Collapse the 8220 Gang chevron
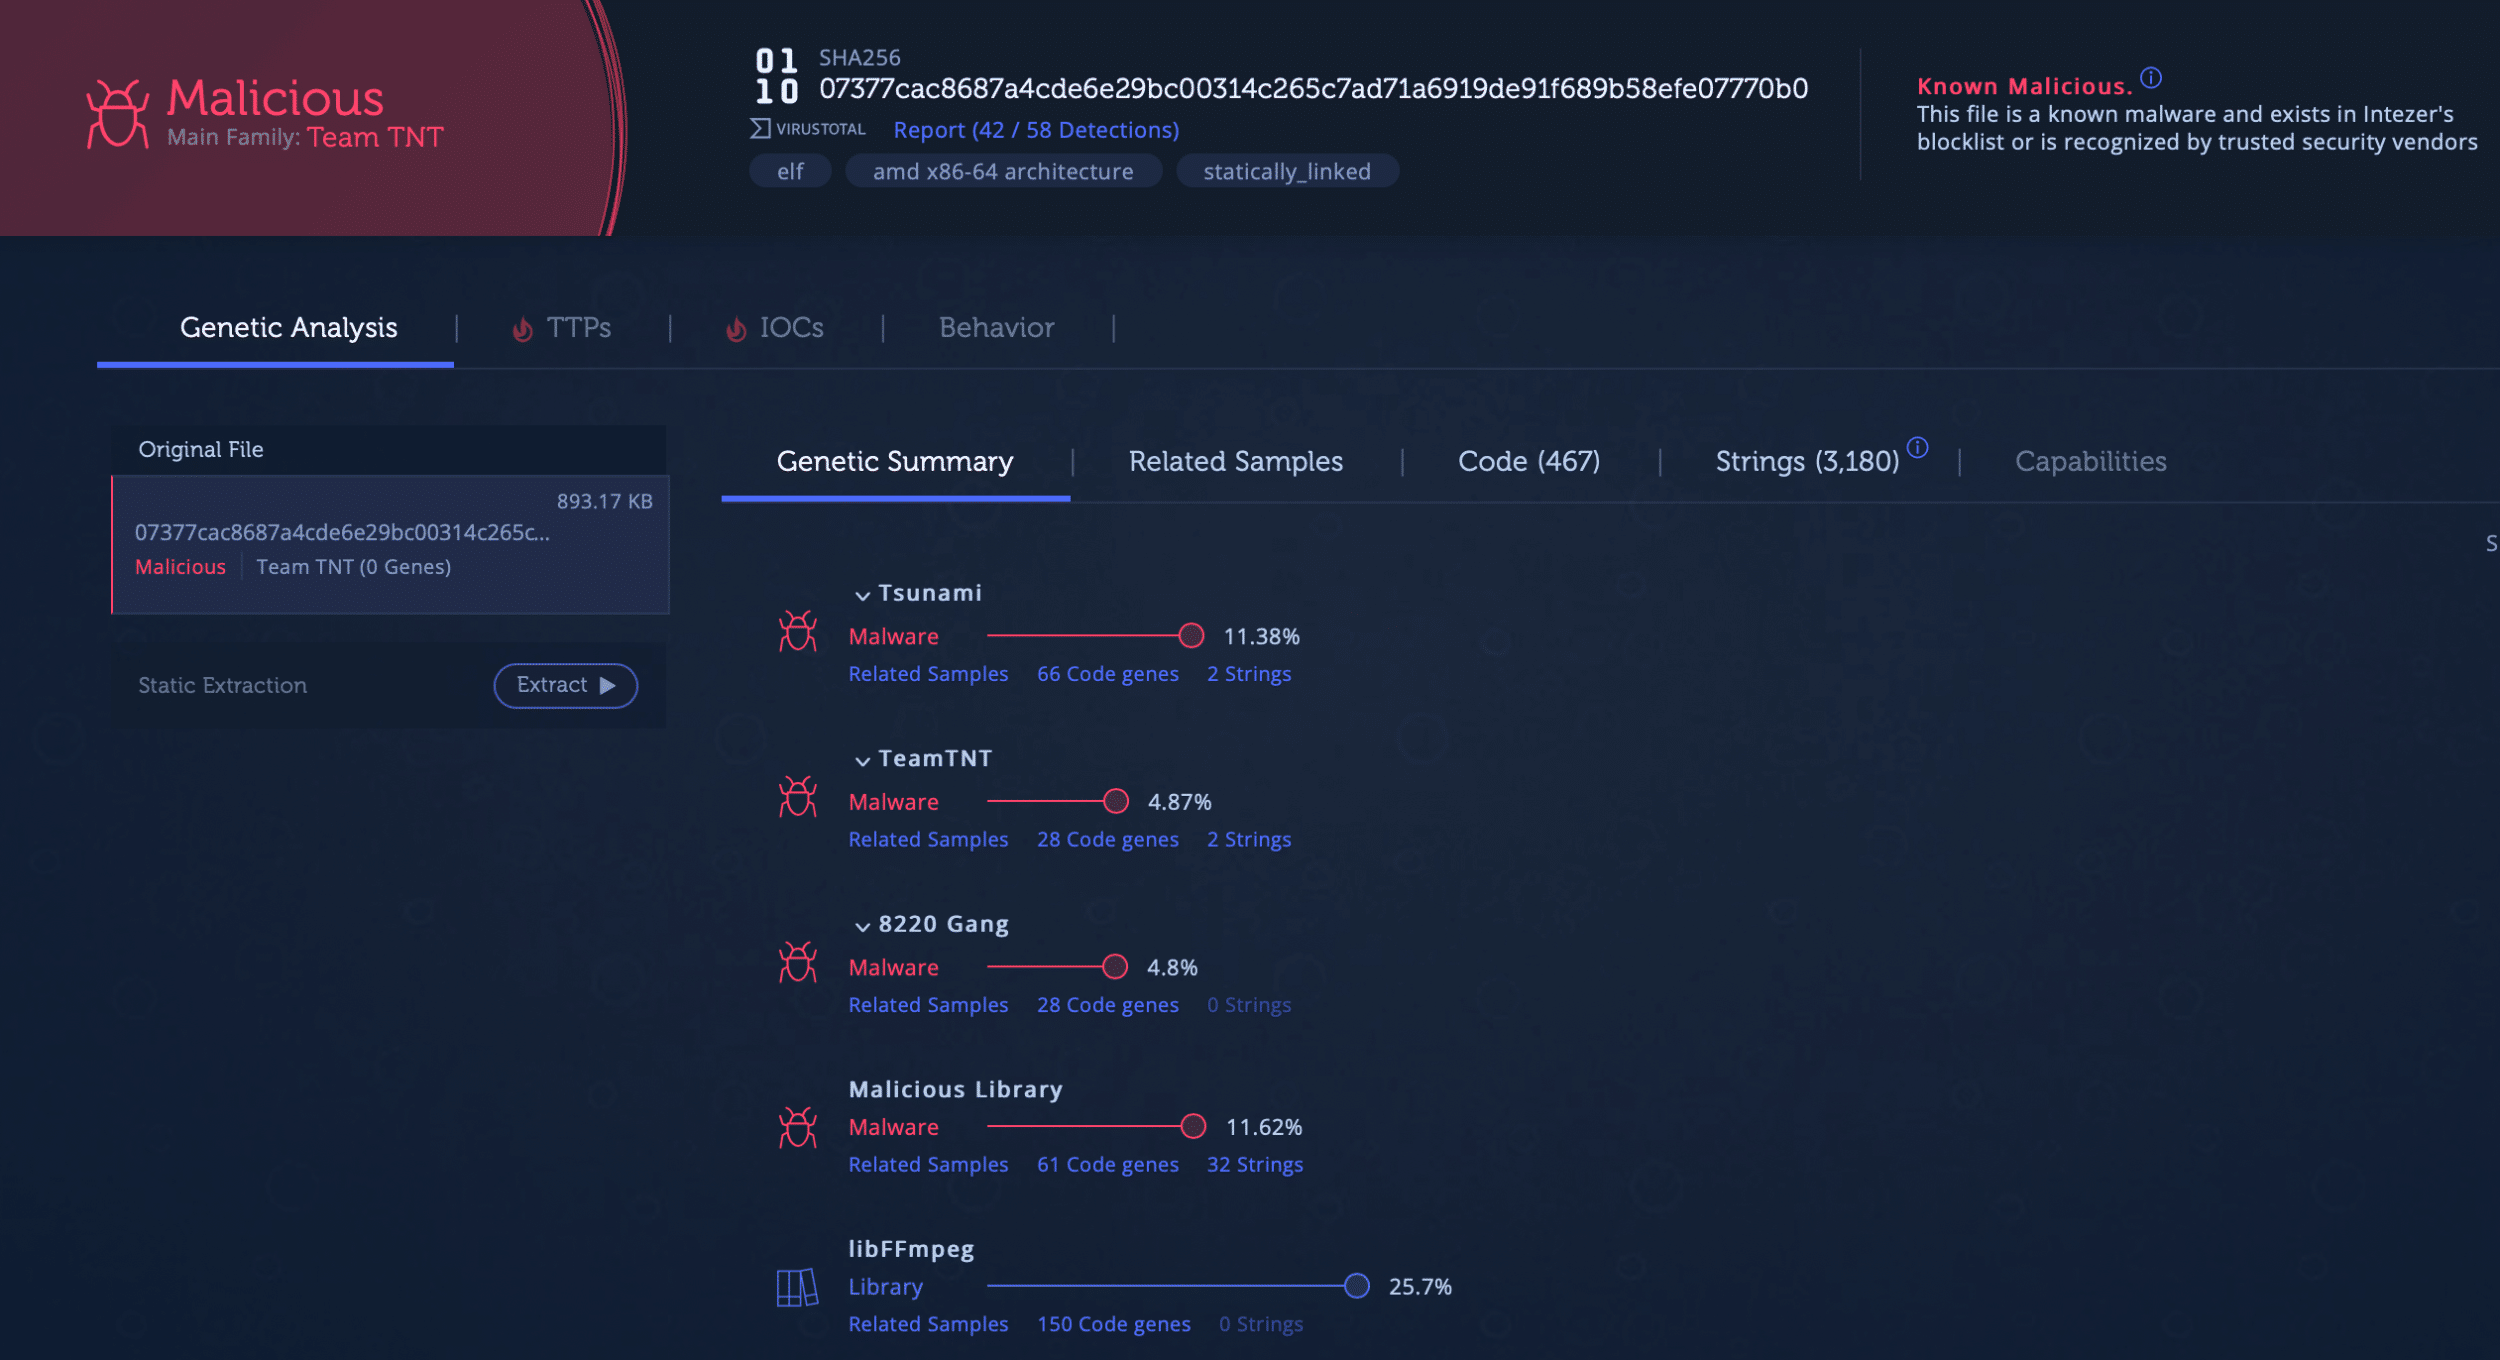 coord(862,926)
